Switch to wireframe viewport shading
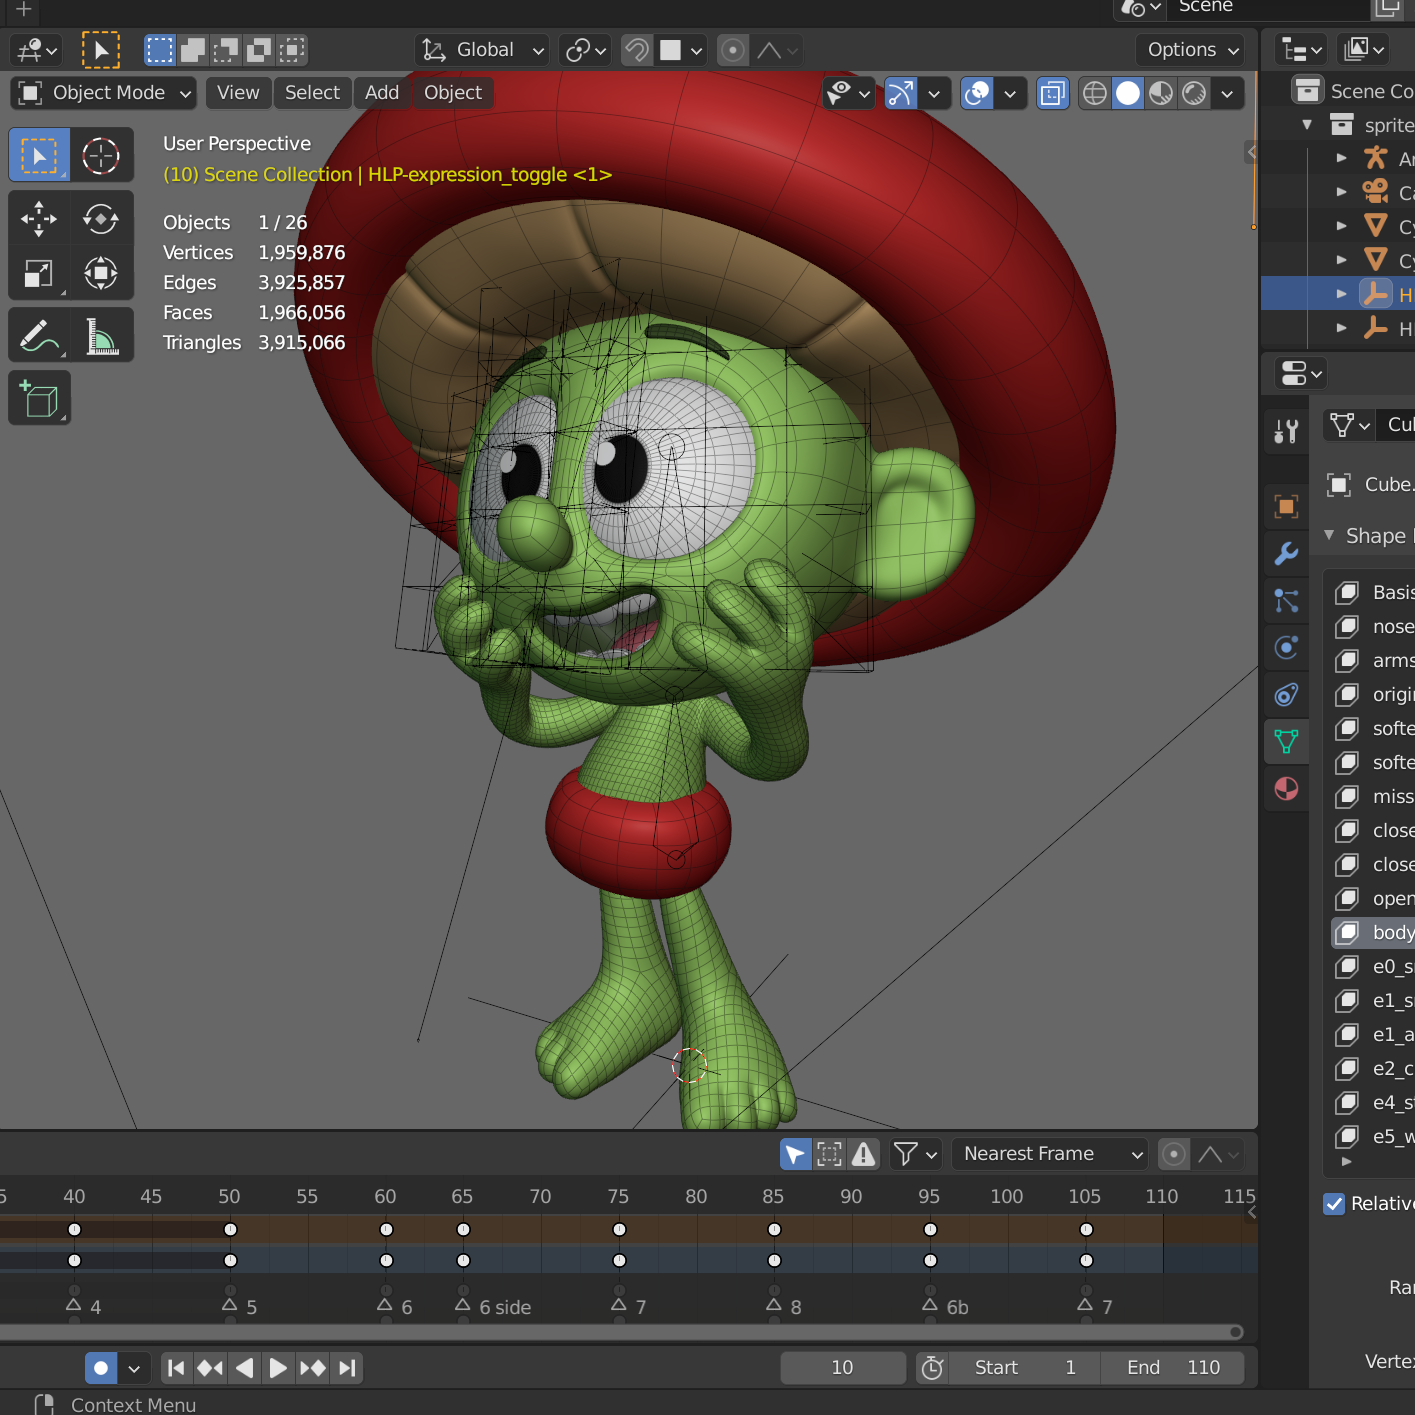Screen dimensions: 1415x1415 click(1095, 93)
